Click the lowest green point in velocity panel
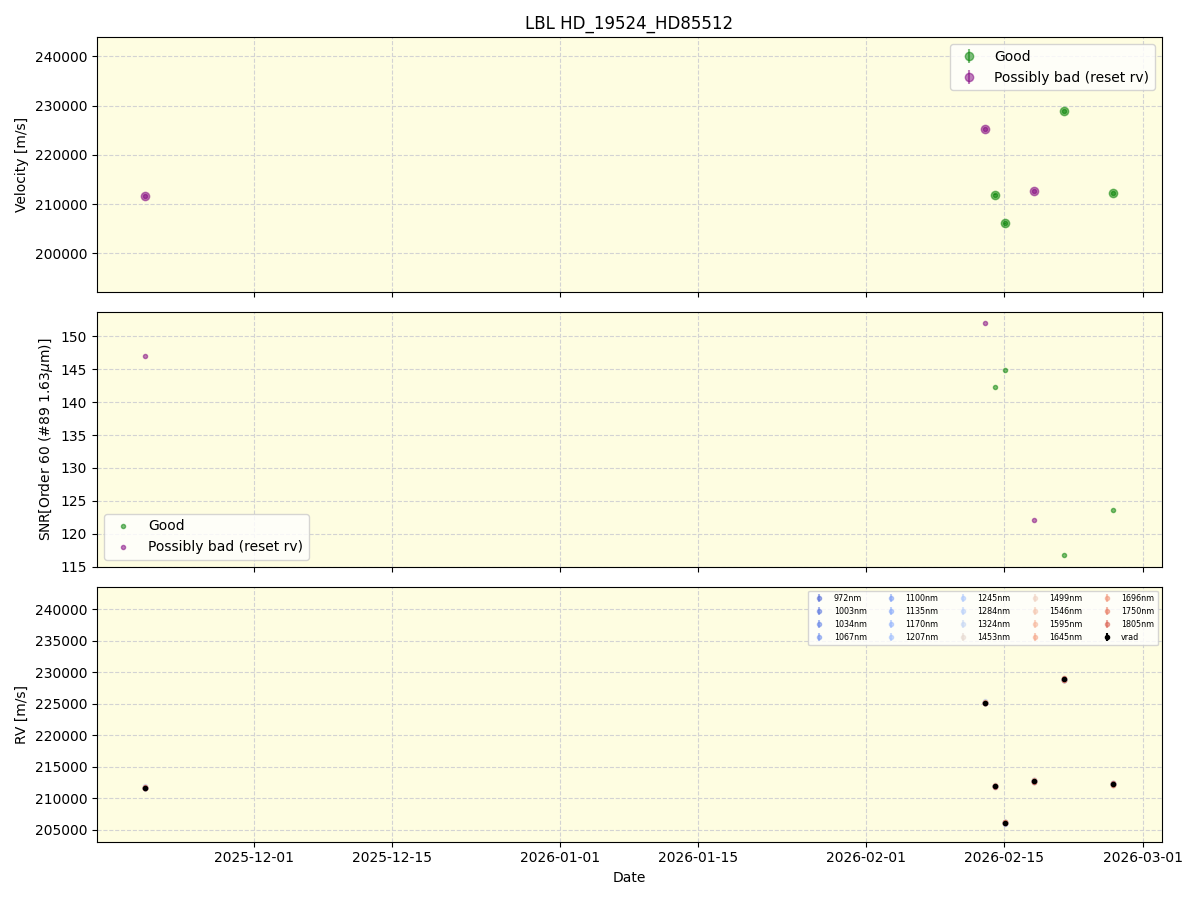Viewport: 1200px width, 900px height. point(1005,223)
